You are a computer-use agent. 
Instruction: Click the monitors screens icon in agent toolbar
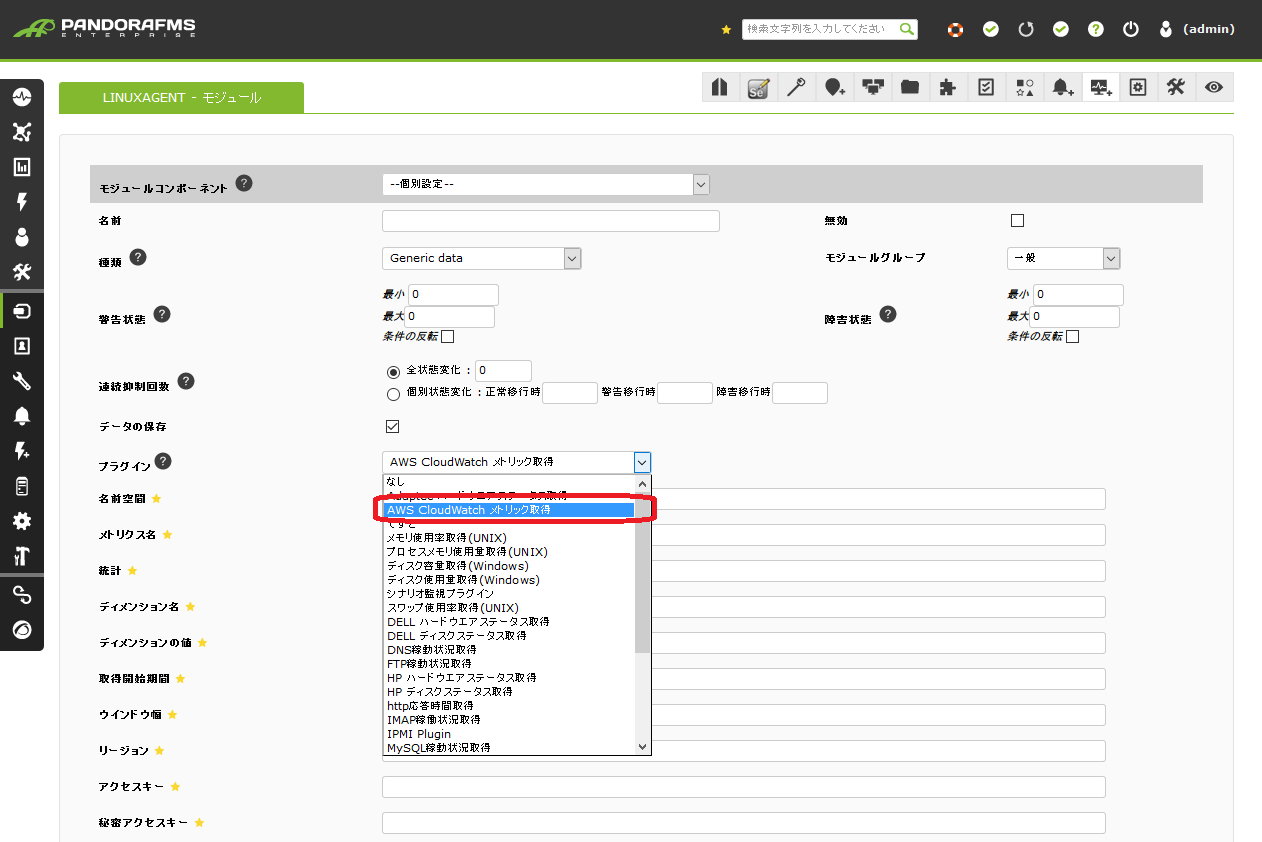[x=872, y=87]
